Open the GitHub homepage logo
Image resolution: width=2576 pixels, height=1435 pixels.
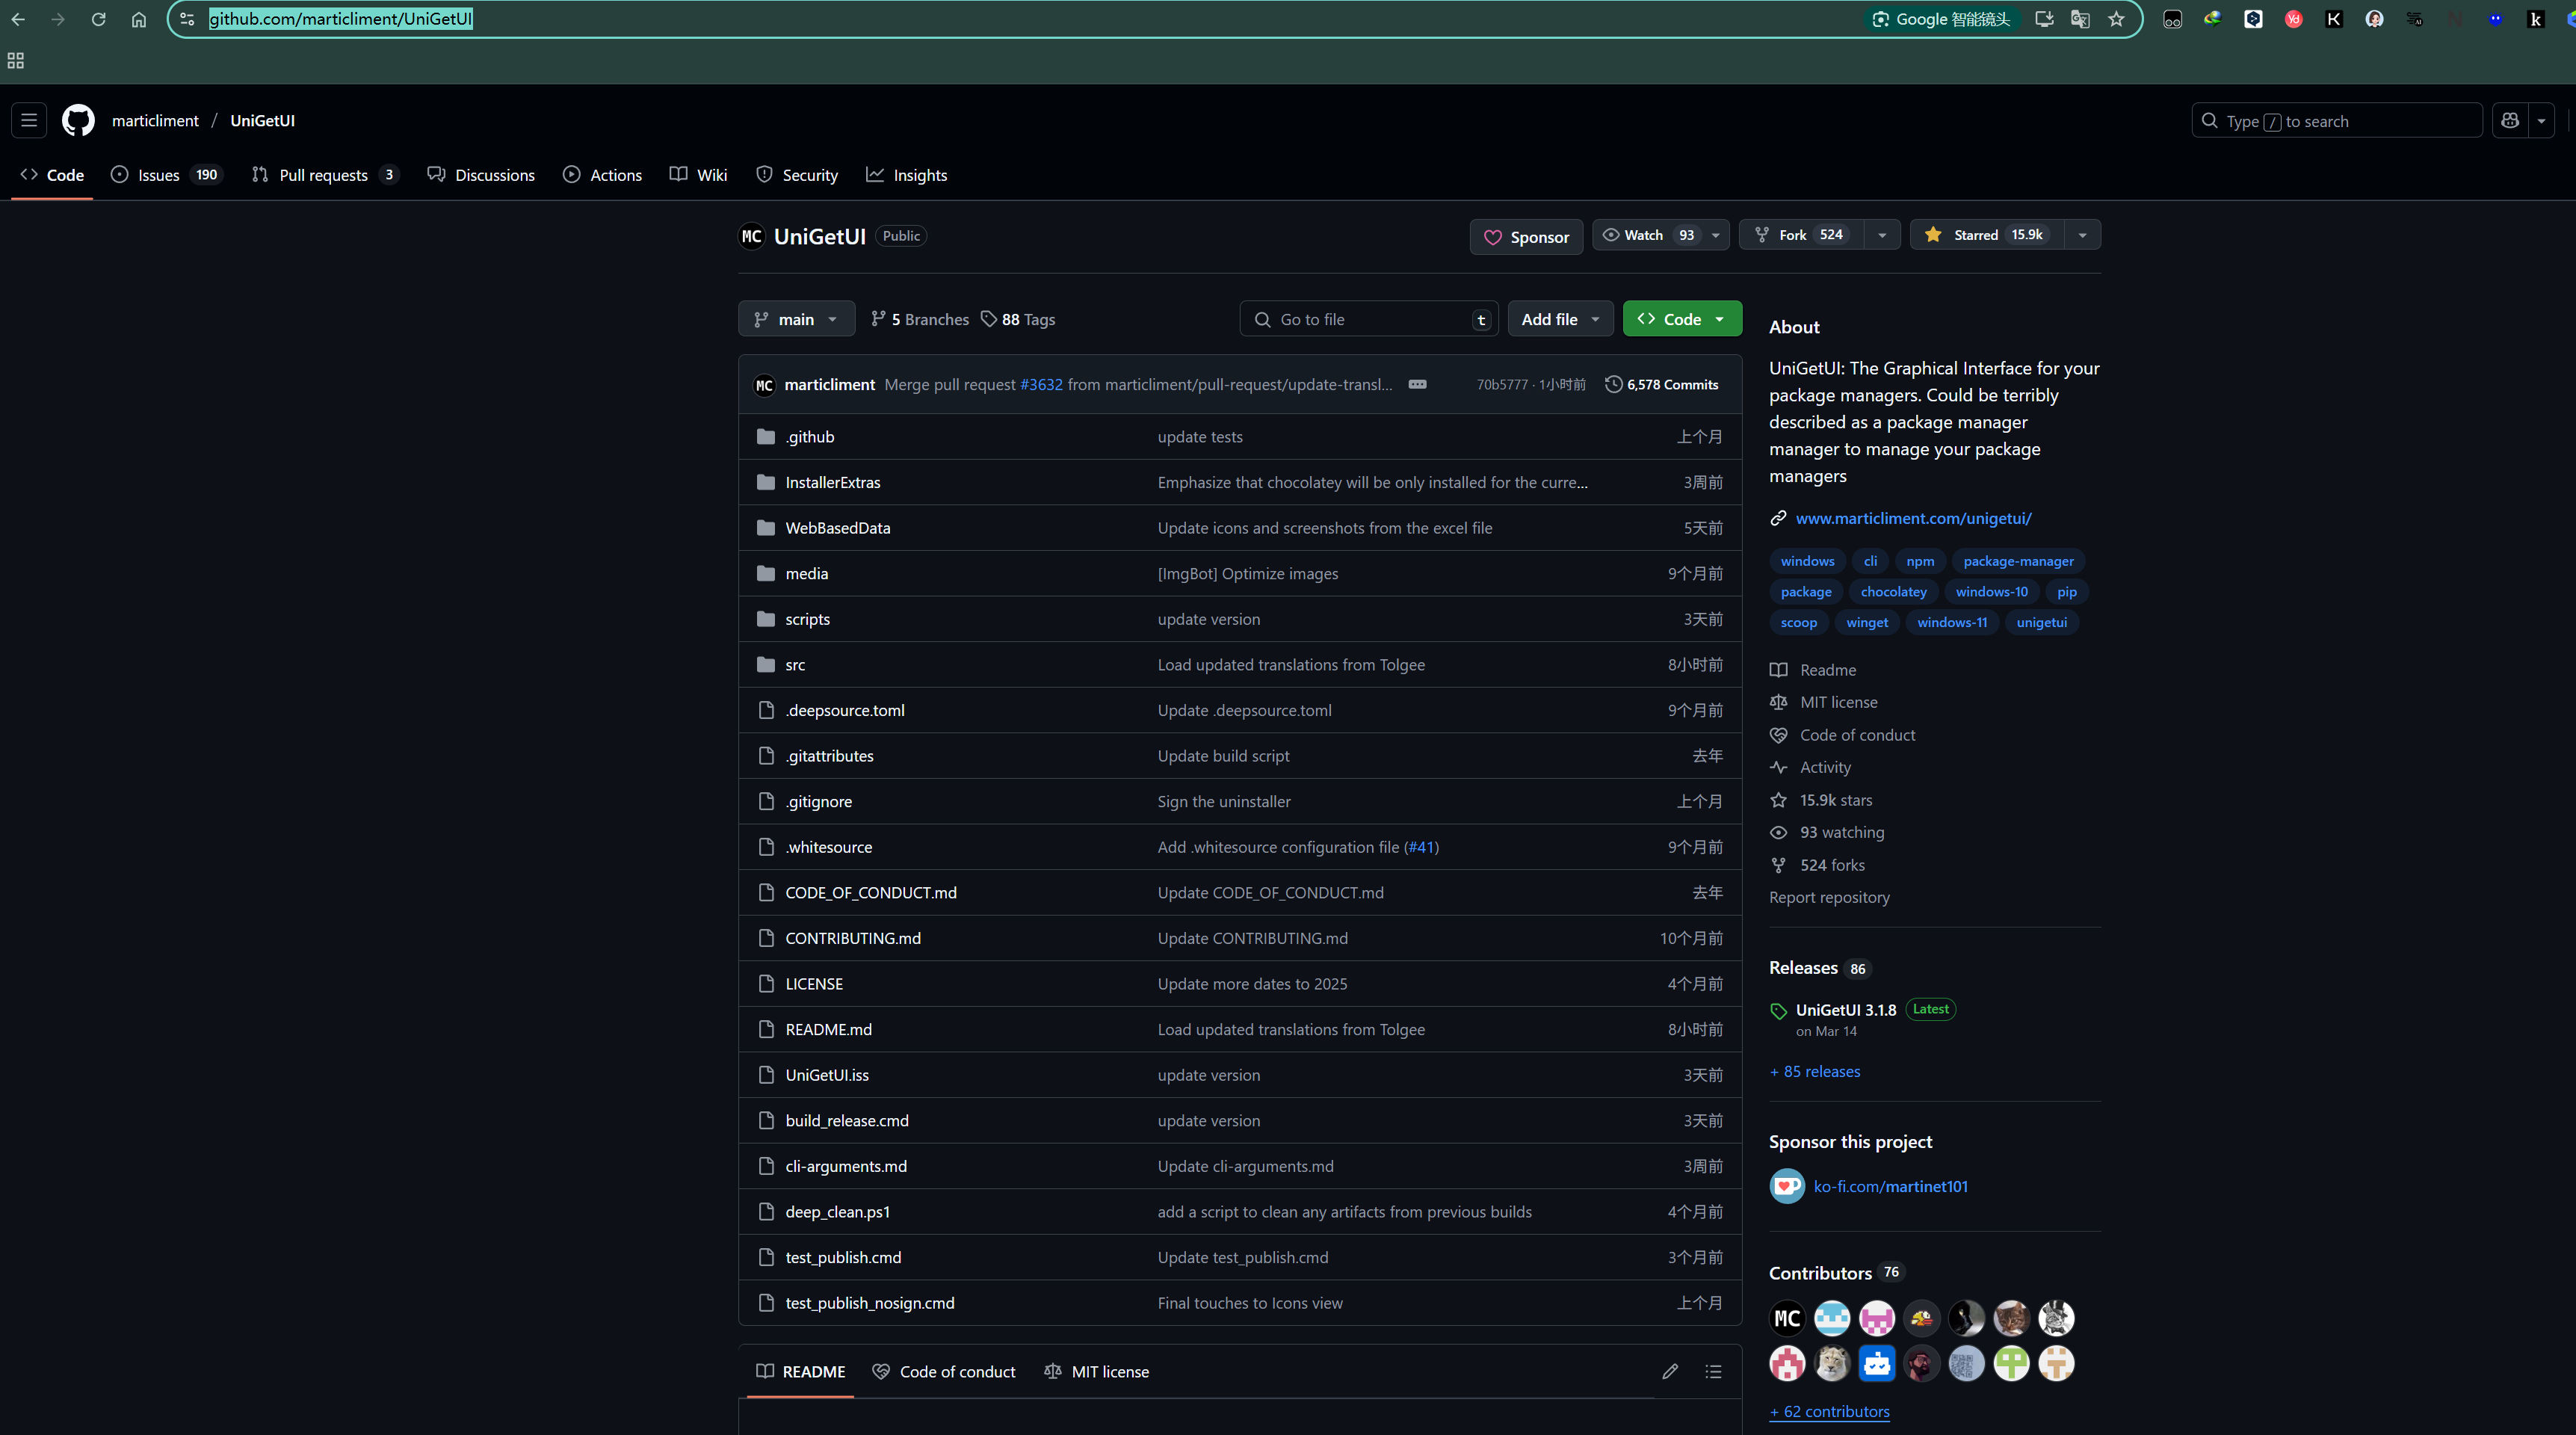coord(78,121)
